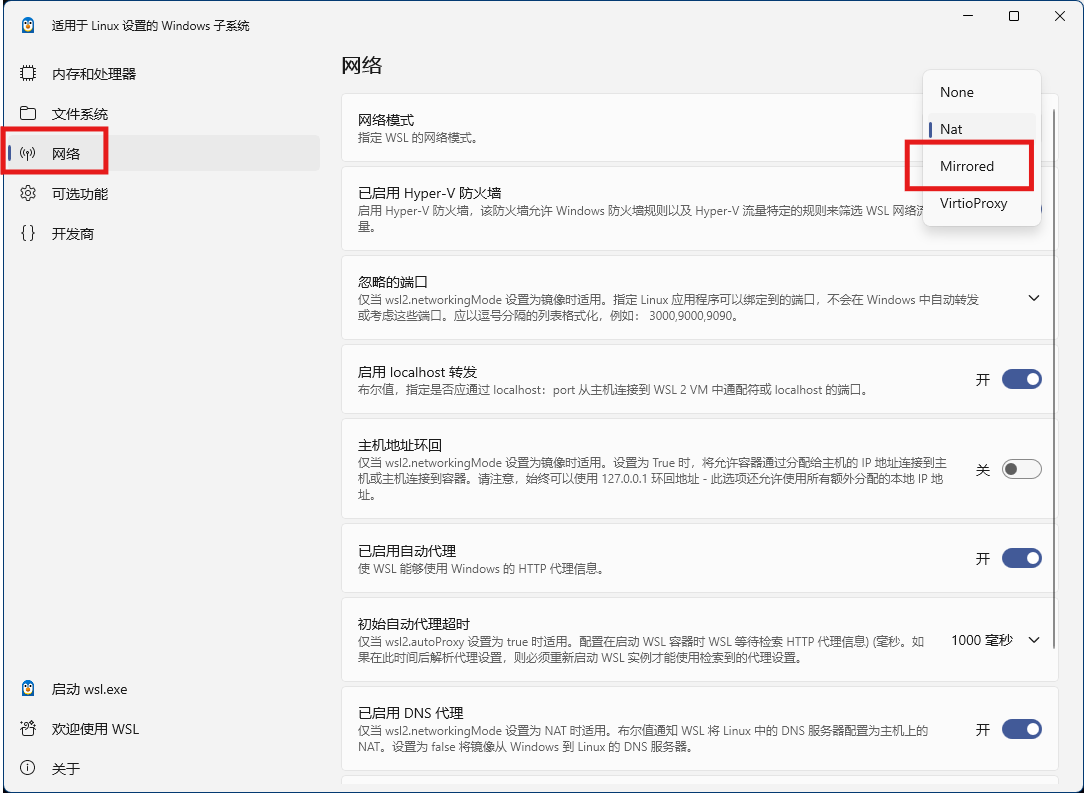Choose Nat in the network mode list
The height and width of the screenshot is (793, 1084).
point(981,129)
